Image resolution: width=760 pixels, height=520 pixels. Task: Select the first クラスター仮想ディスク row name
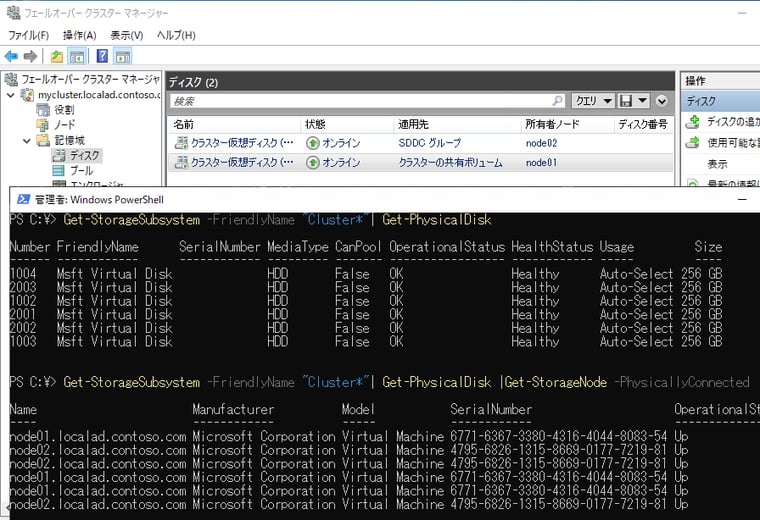pos(242,143)
